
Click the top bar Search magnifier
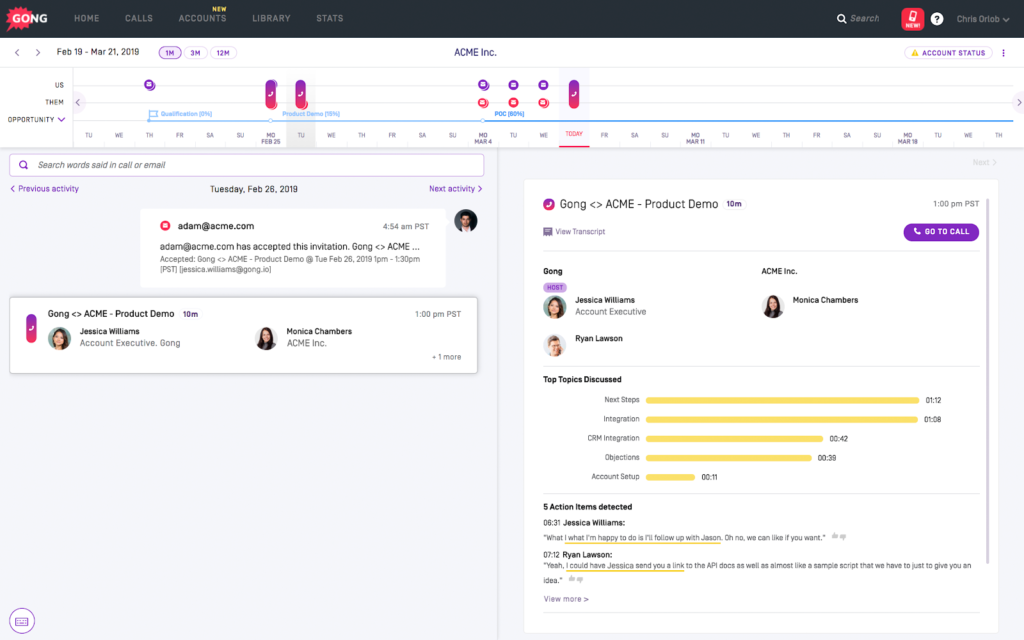pyautogui.click(x=841, y=18)
